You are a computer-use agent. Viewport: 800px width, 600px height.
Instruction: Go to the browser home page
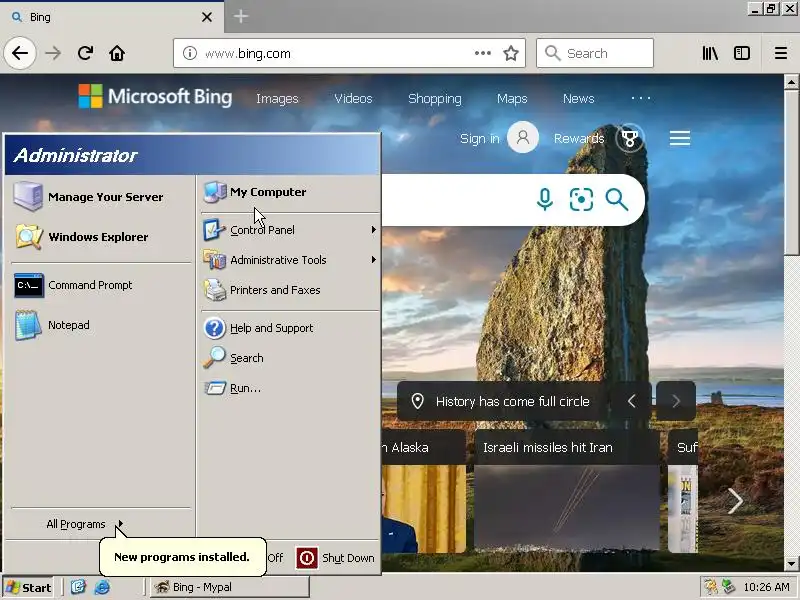pyautogui.click(x=117, y=53)
